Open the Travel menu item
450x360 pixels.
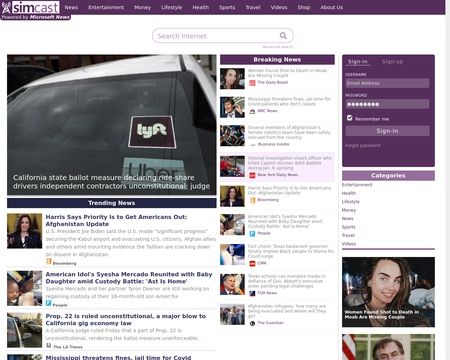pos(253,7)
